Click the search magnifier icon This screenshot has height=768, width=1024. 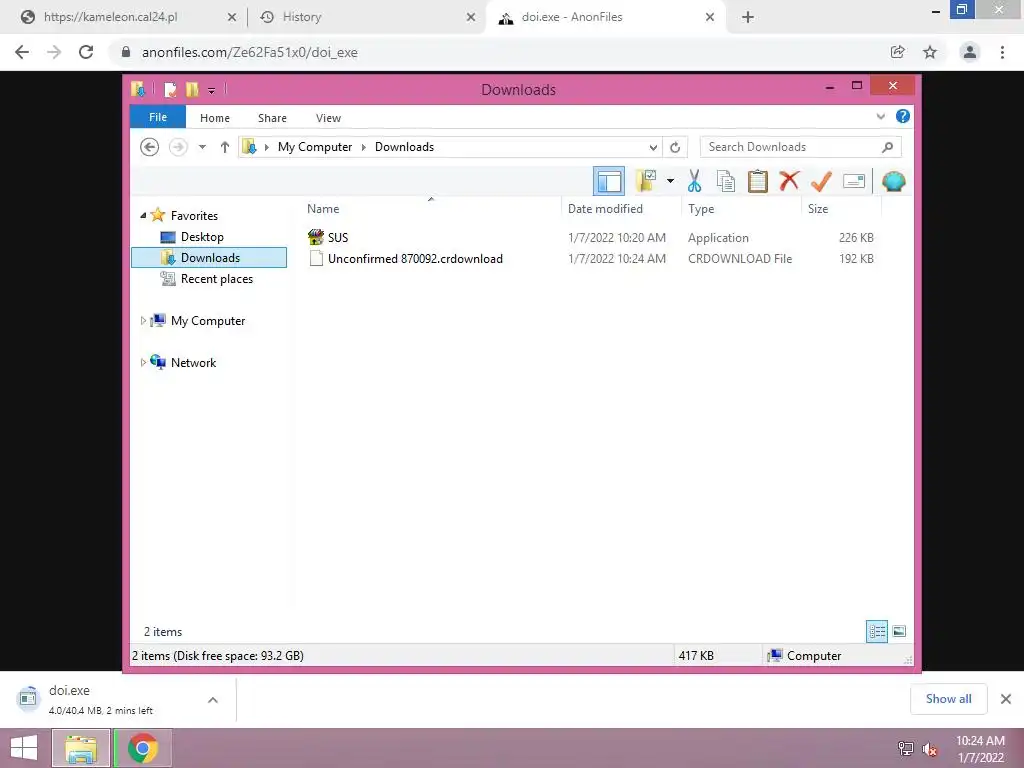tap(887, 148)
